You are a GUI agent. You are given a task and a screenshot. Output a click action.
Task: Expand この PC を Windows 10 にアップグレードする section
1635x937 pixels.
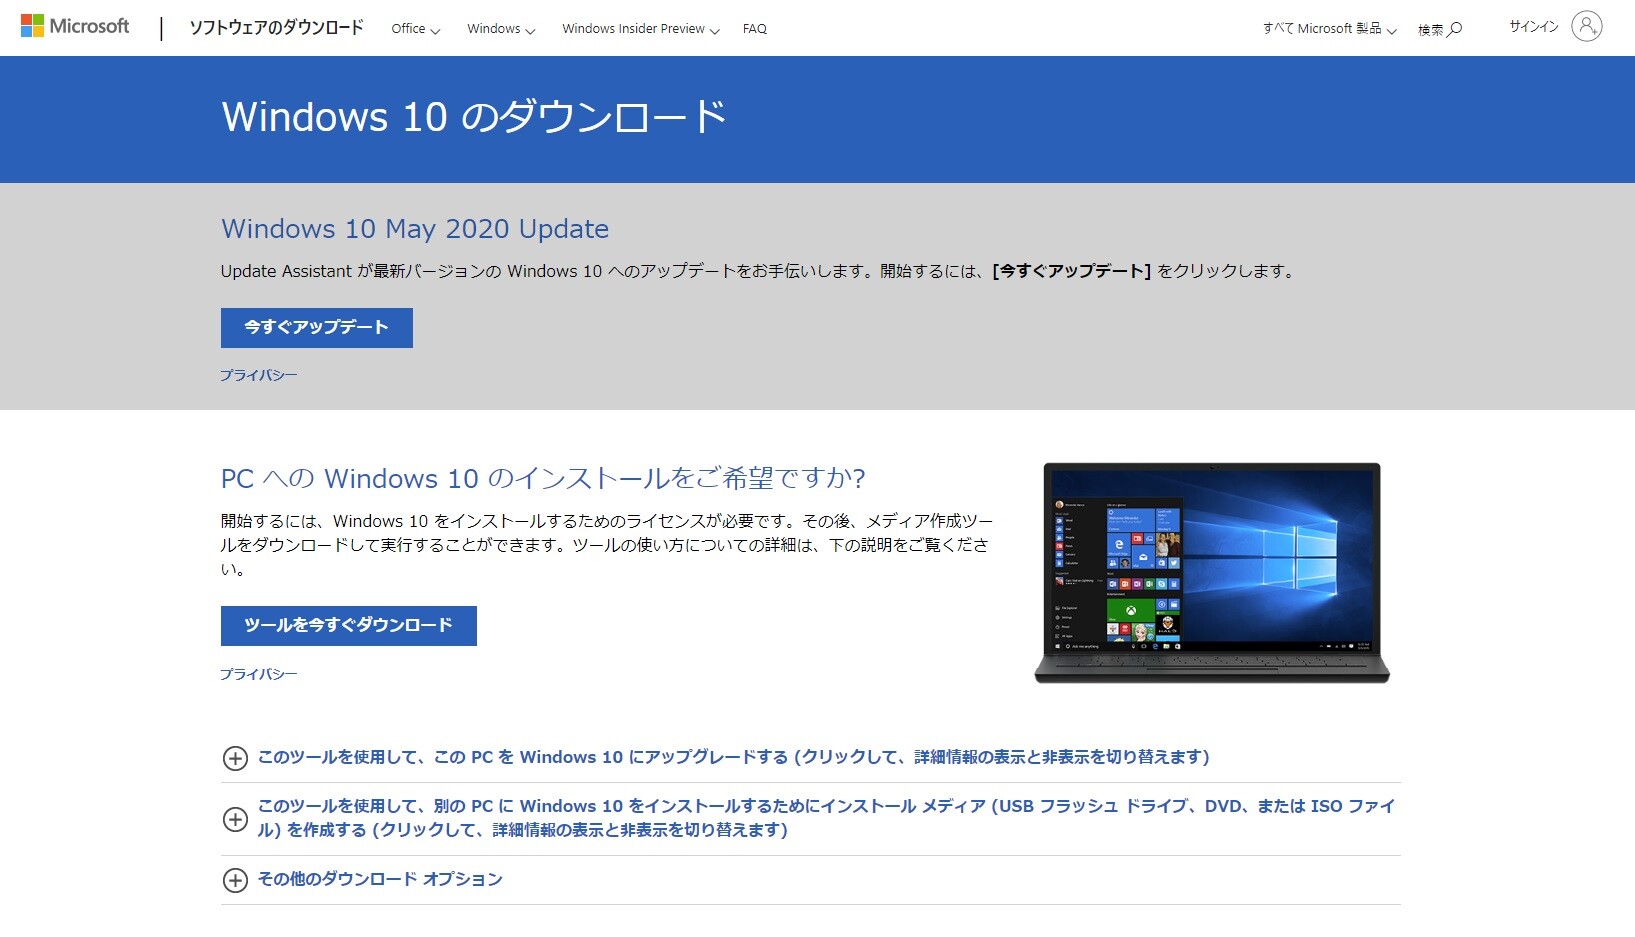(x=734, y=757)
